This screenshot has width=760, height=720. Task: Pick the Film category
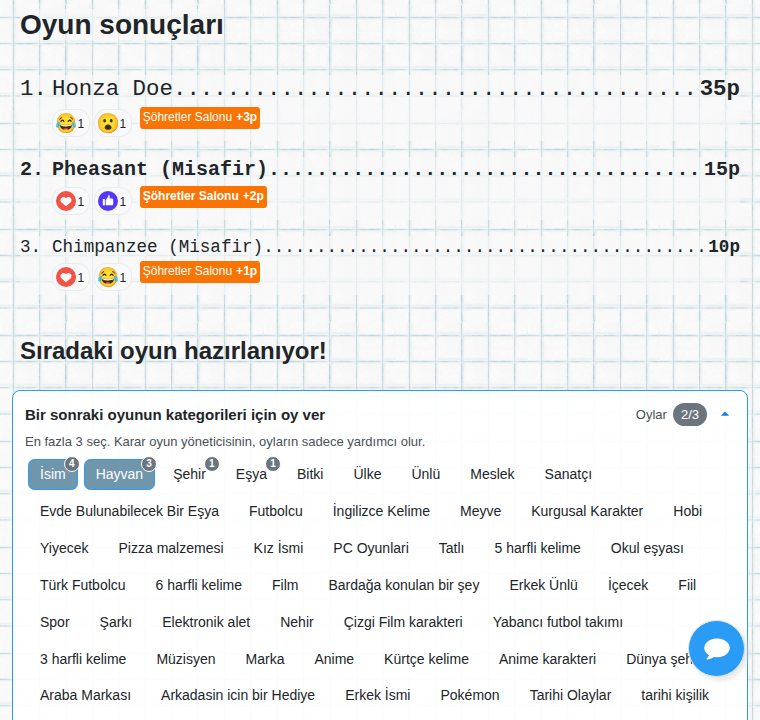pos(285,585)
